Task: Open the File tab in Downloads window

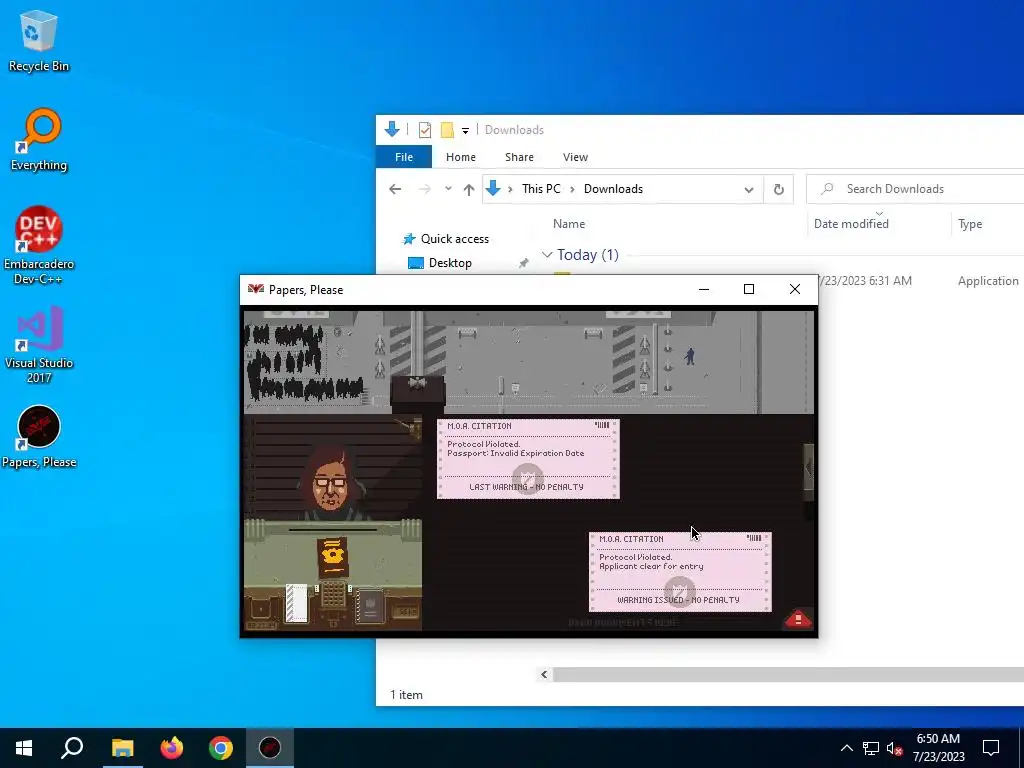Action: (404, 157)
